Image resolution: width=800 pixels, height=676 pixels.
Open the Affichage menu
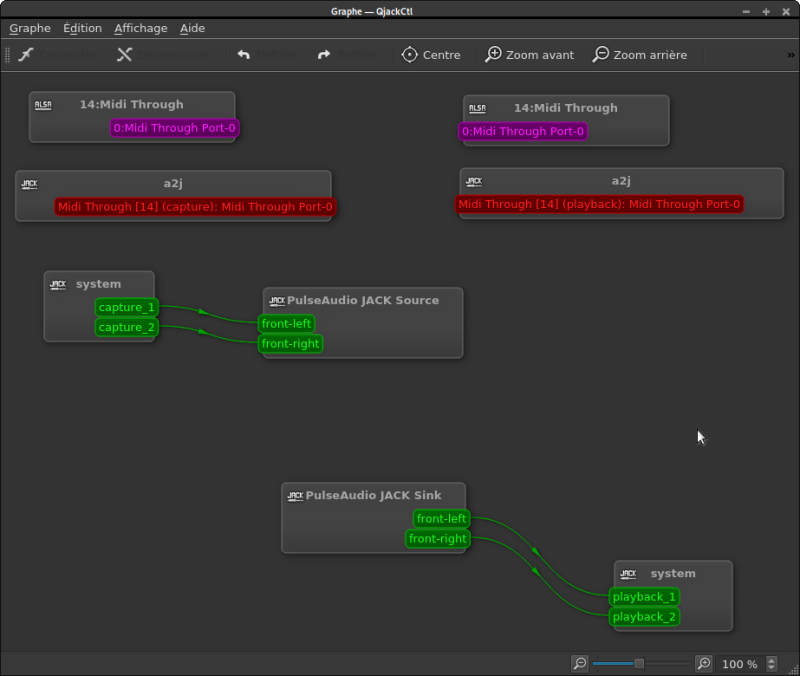click(x=141, y=28)
